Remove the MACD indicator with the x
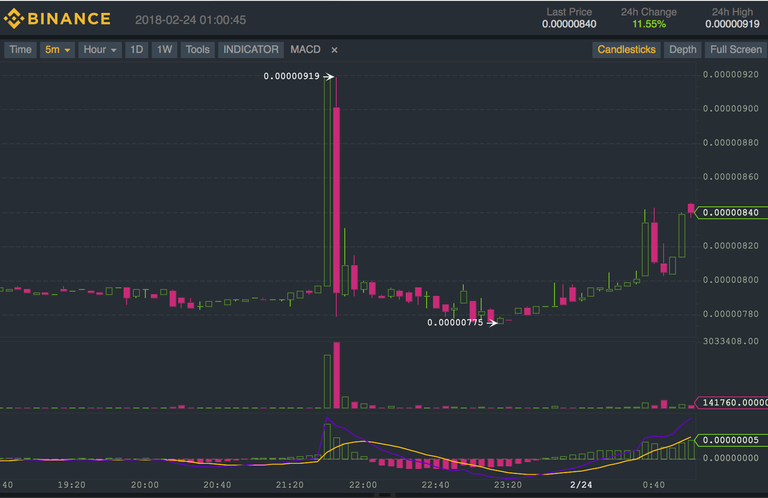The height and width of the screenshot is (498, 768). pyautogui.click(x=334, y=50)
